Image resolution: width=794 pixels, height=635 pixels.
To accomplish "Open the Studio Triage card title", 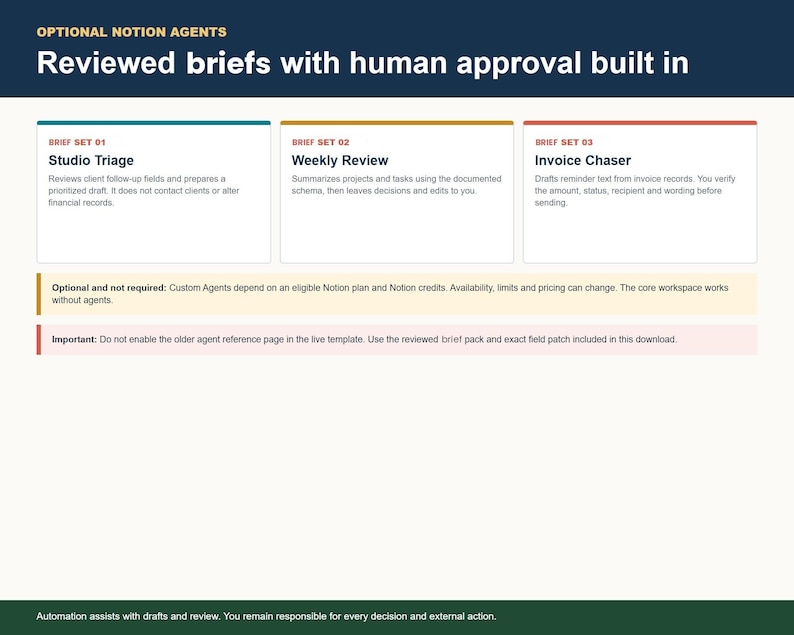I will 91,161.
